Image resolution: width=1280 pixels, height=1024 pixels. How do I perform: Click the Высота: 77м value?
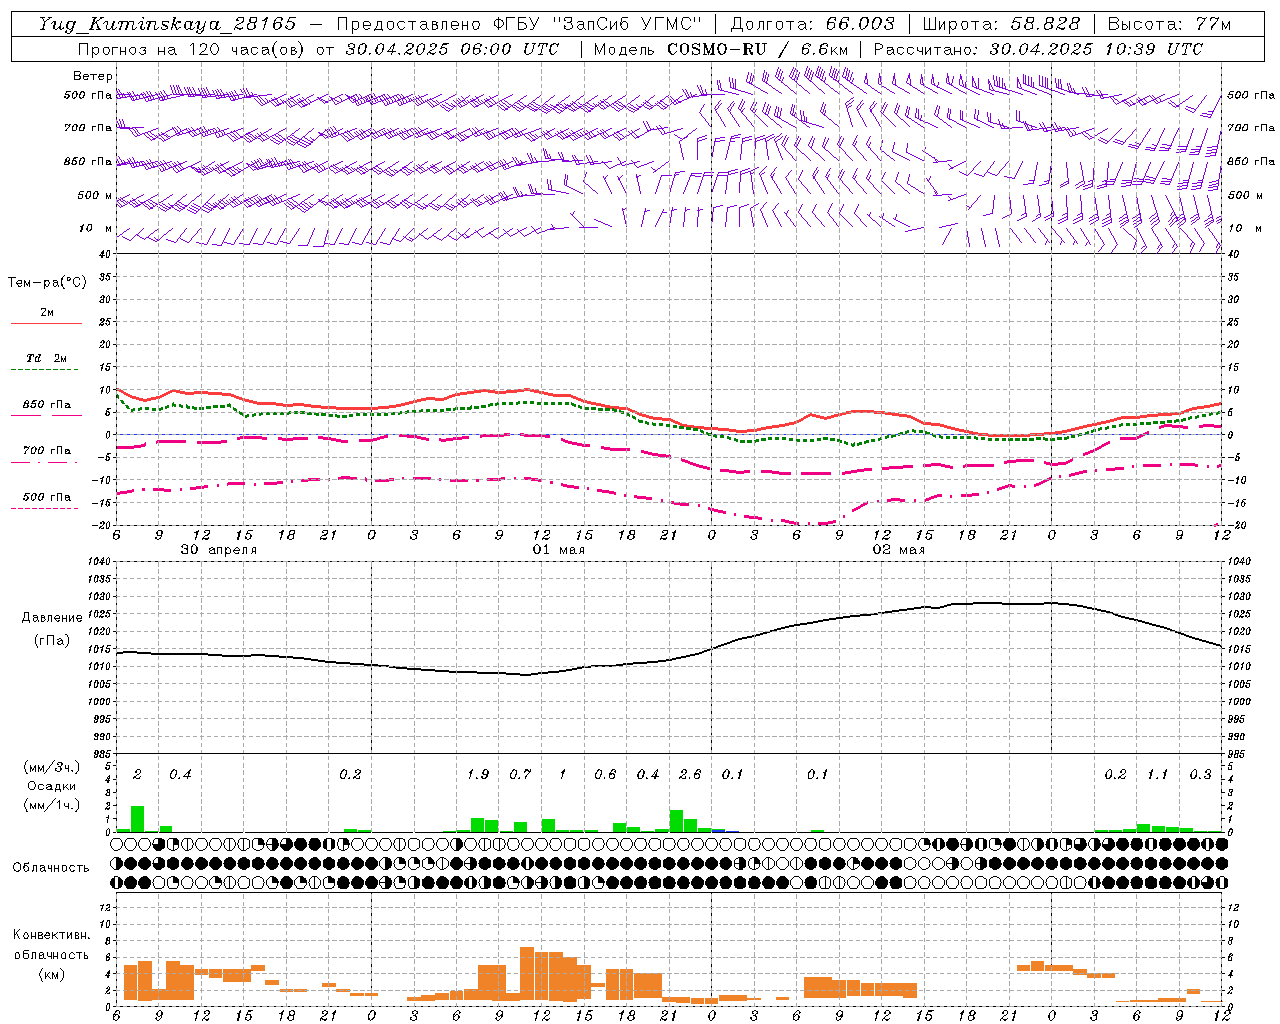1169,24
